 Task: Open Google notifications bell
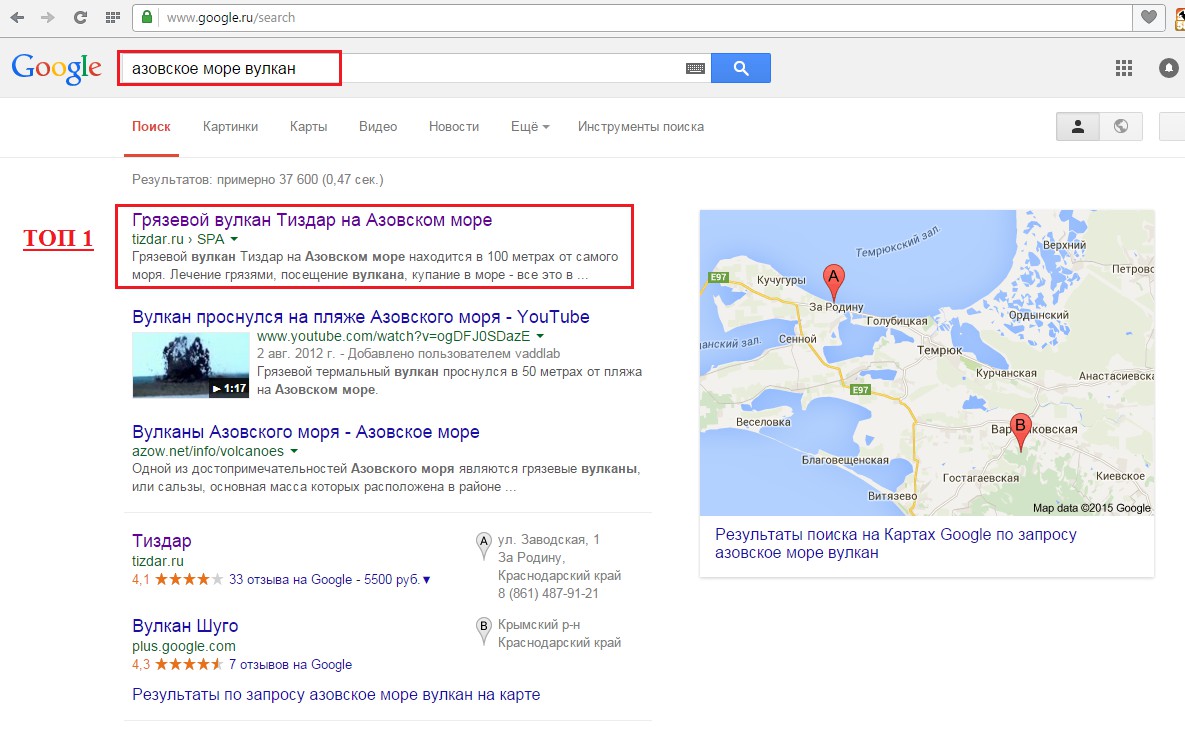1168,68
